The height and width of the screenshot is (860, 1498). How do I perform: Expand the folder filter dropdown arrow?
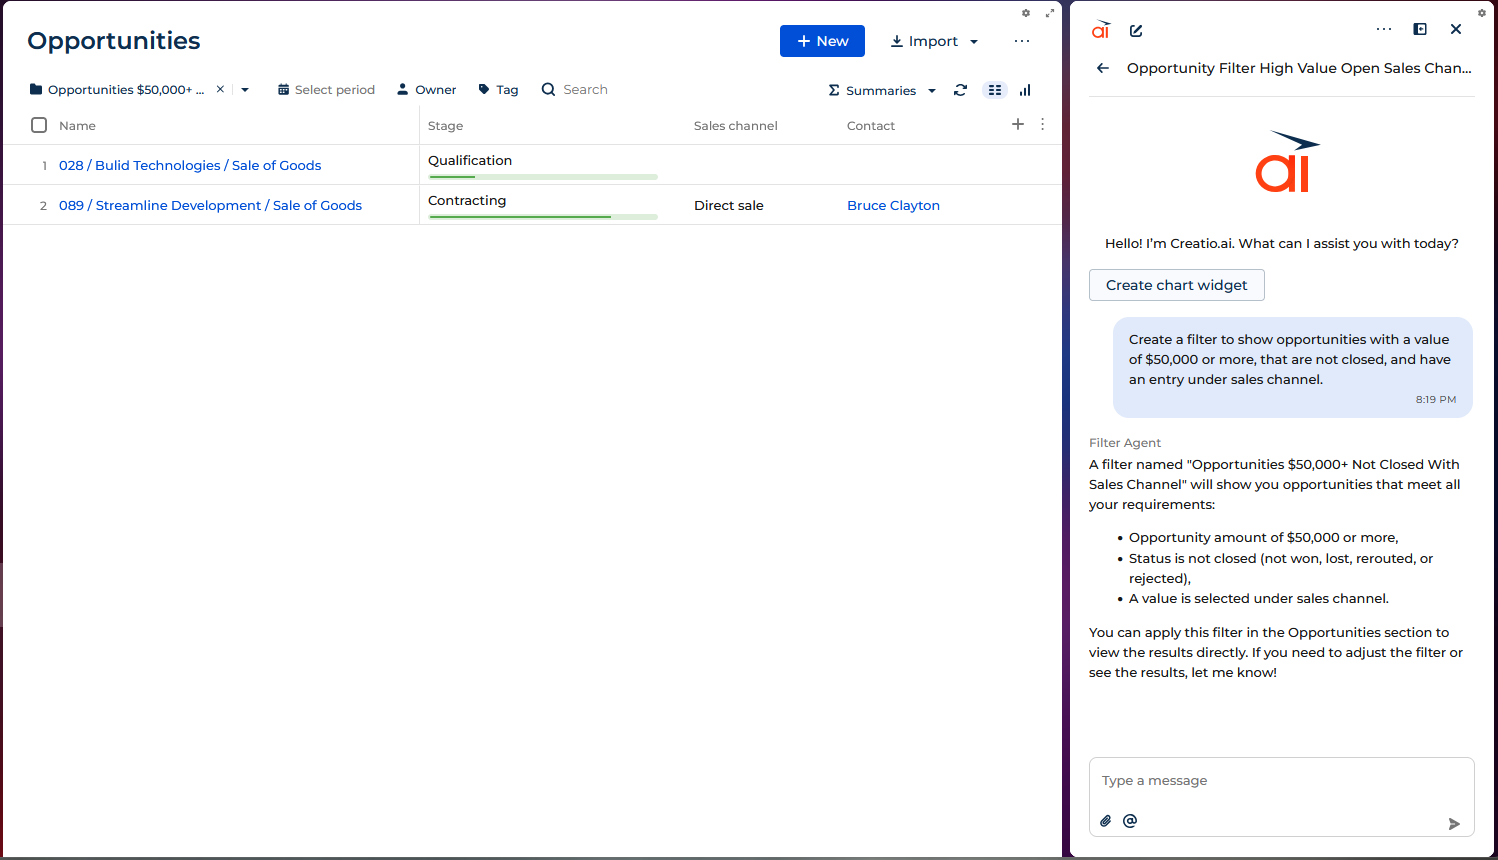tap(245, 89)
